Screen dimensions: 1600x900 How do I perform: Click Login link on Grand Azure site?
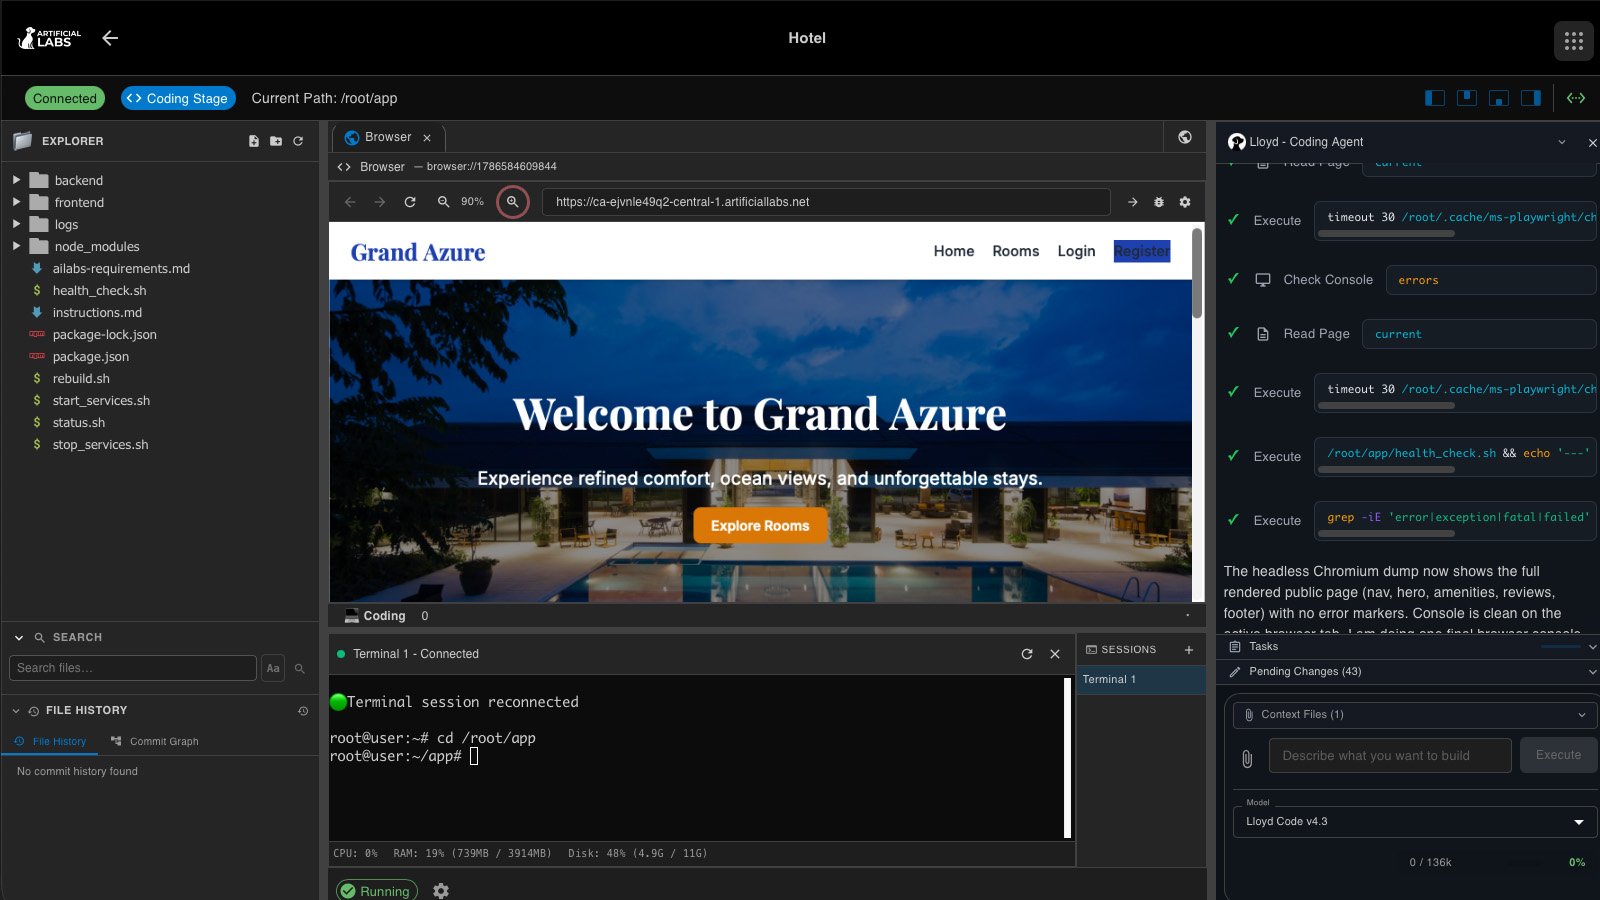1077,251
